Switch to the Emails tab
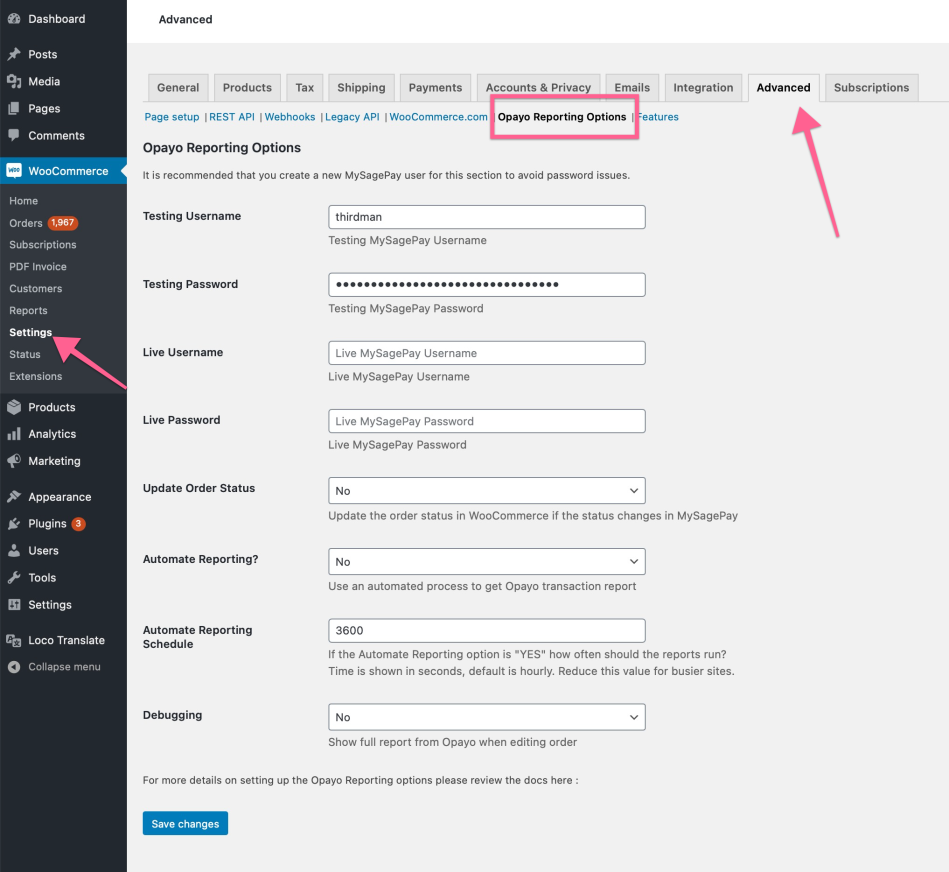The image size is (949, 872). [632, 88]
